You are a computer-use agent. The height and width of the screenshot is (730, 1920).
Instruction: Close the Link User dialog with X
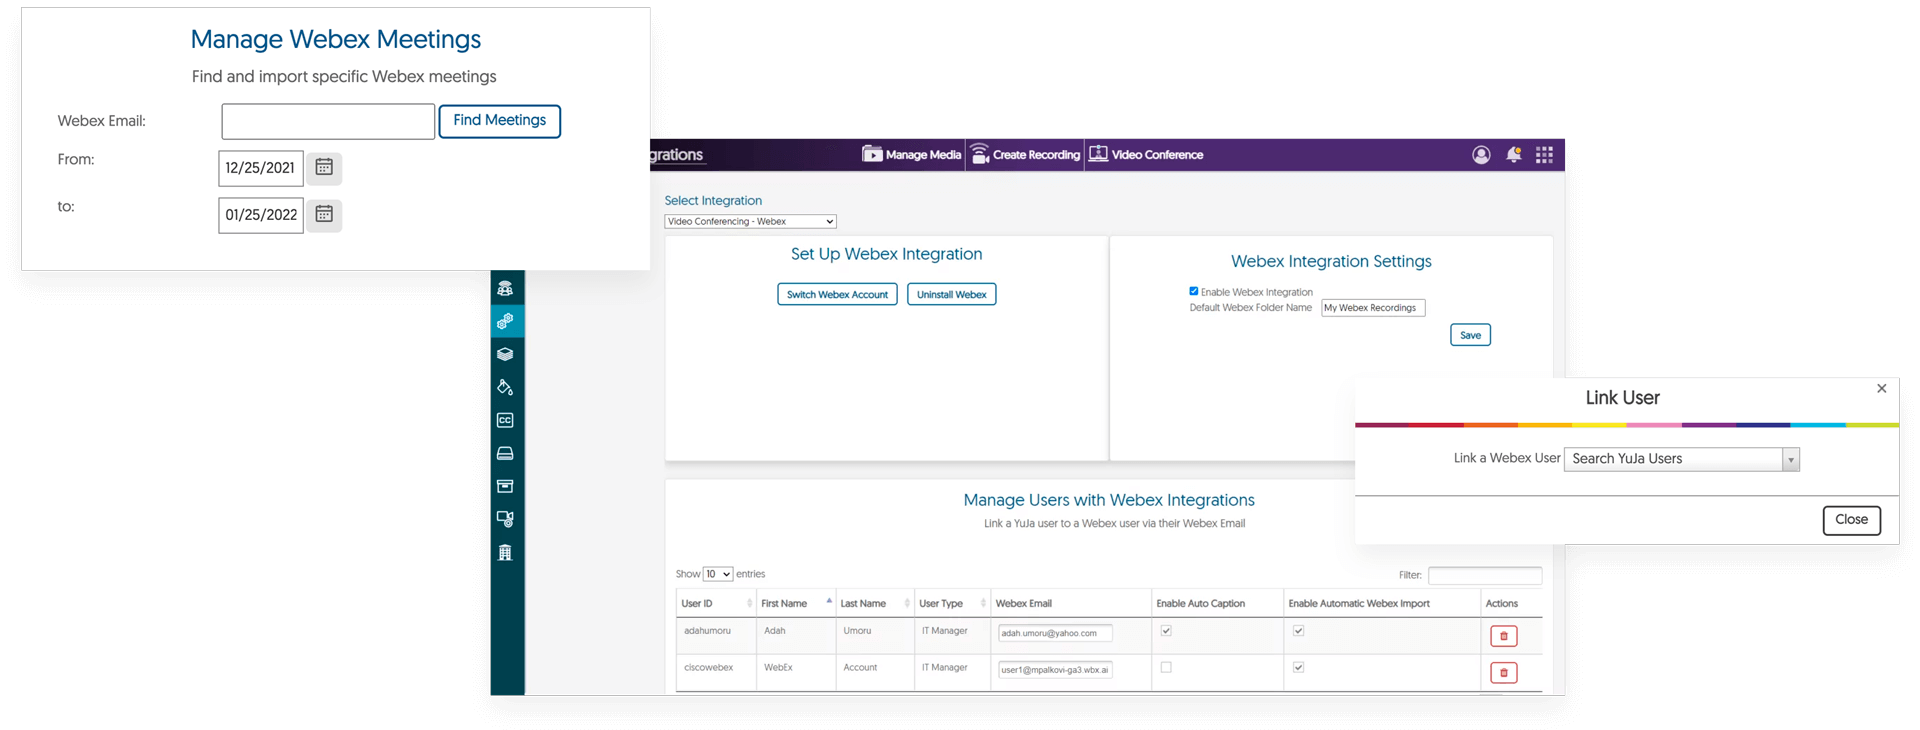coord(1881,389)
